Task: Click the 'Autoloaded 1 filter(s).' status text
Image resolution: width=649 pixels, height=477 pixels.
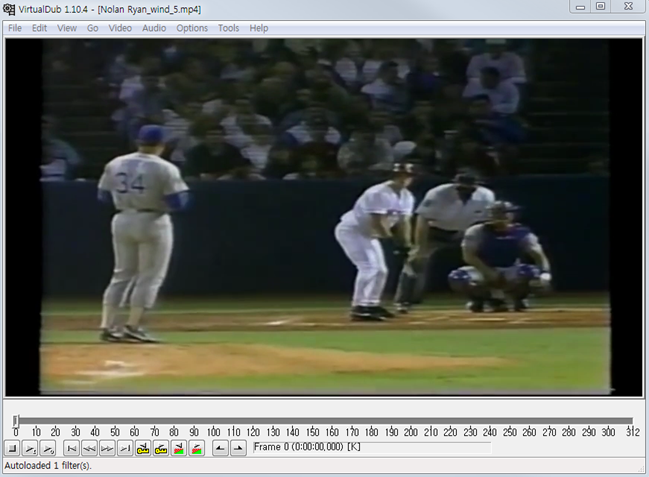Action: coord(48,466)
